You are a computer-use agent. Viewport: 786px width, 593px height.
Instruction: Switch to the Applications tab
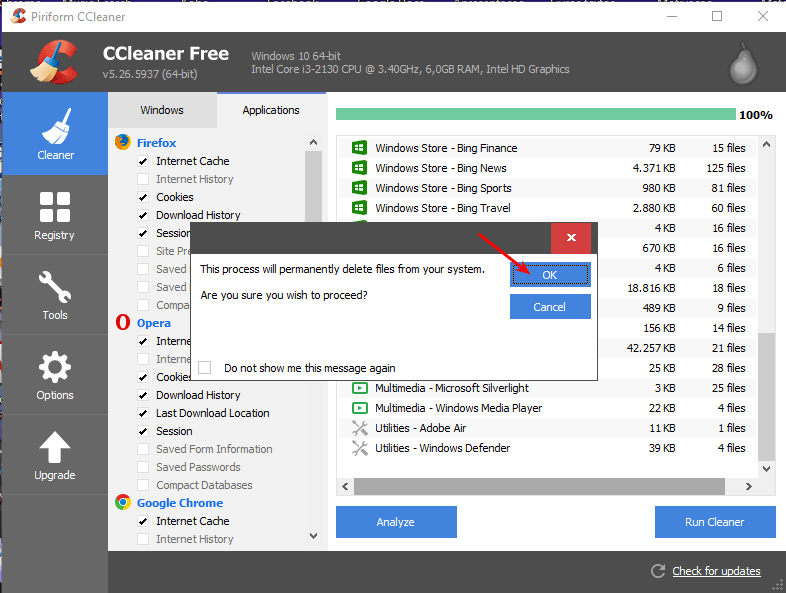(271, 110)
